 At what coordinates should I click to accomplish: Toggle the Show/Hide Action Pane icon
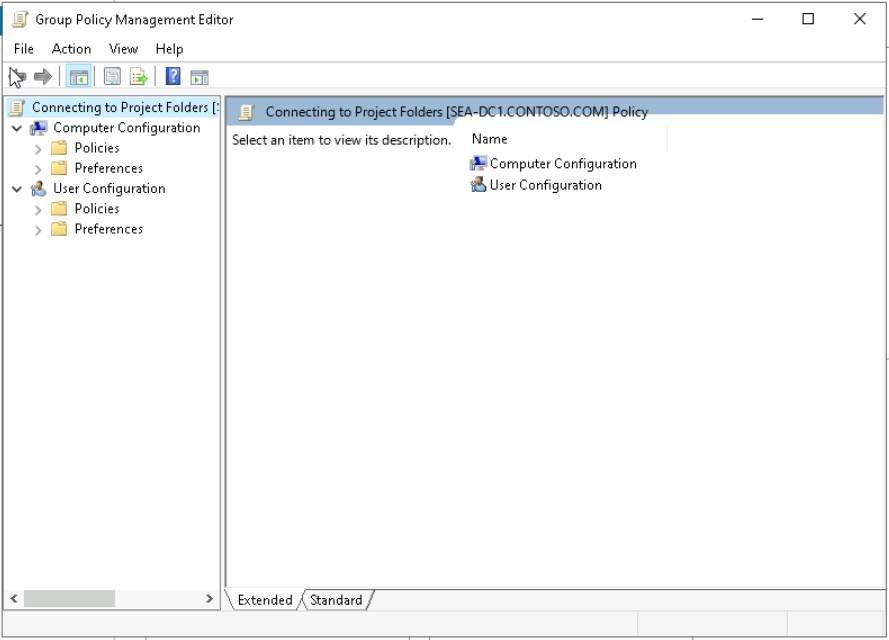200,77
